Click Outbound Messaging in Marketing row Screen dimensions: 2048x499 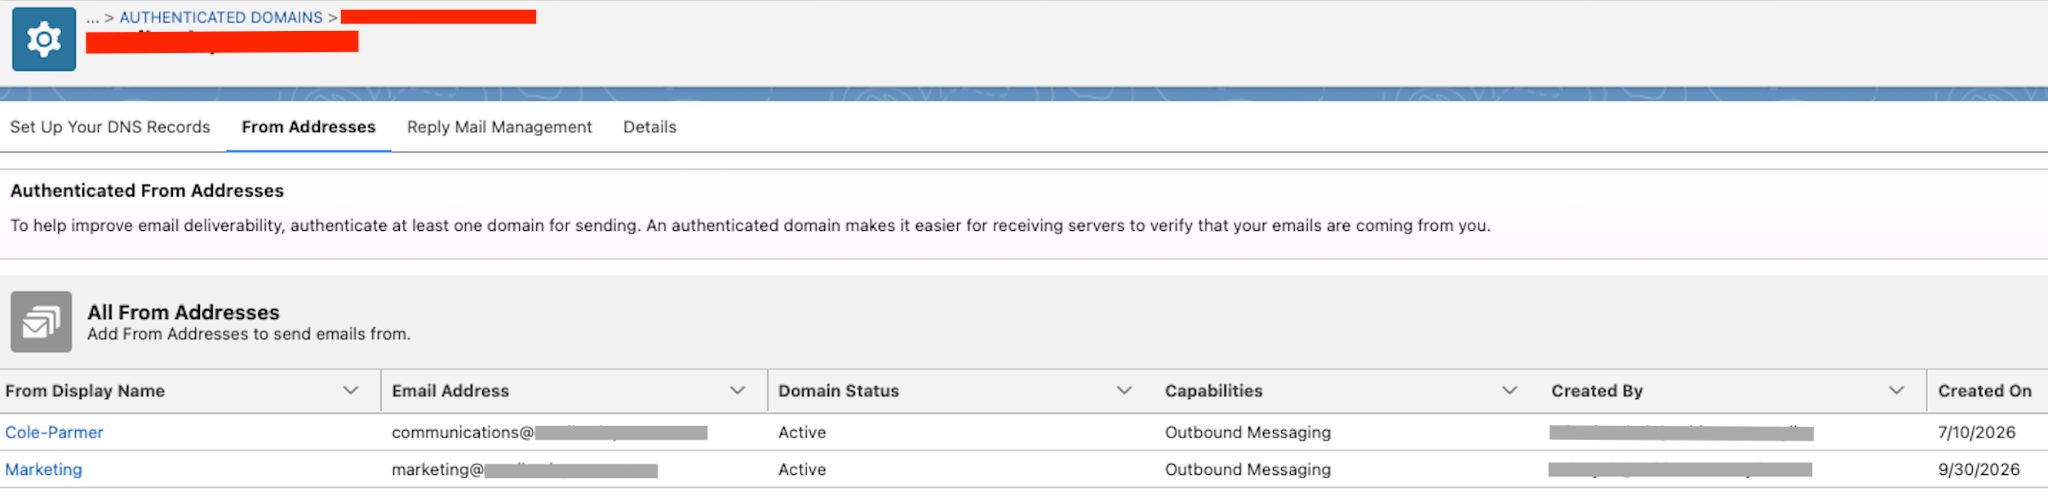click(x=1247, y=469)
